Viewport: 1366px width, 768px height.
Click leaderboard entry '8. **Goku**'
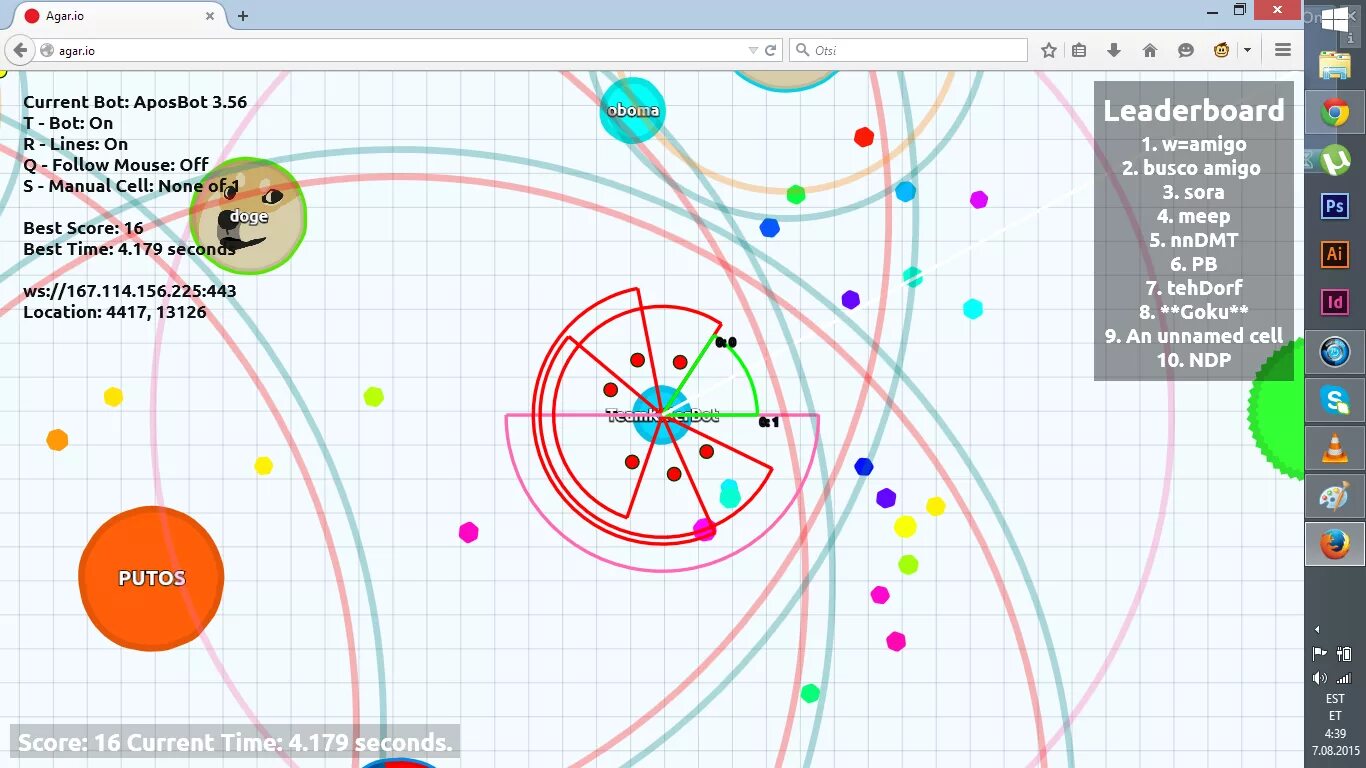(1193, 312)
